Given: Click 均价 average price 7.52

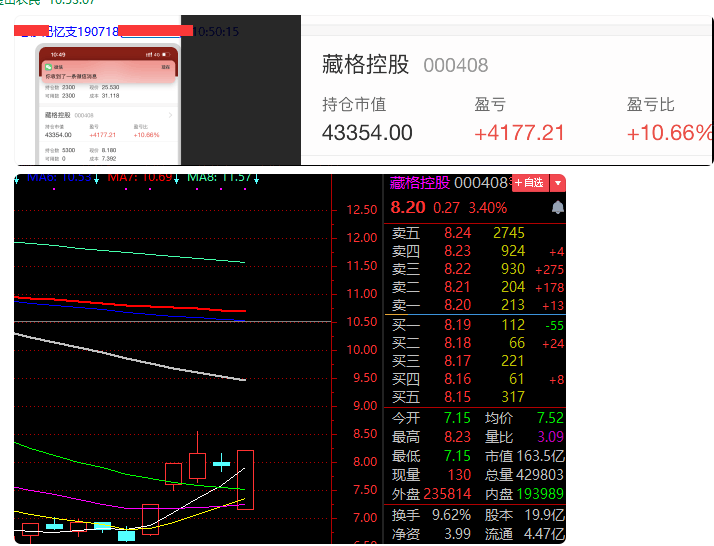Looking at the screenshot, I should tap(550, 418).
